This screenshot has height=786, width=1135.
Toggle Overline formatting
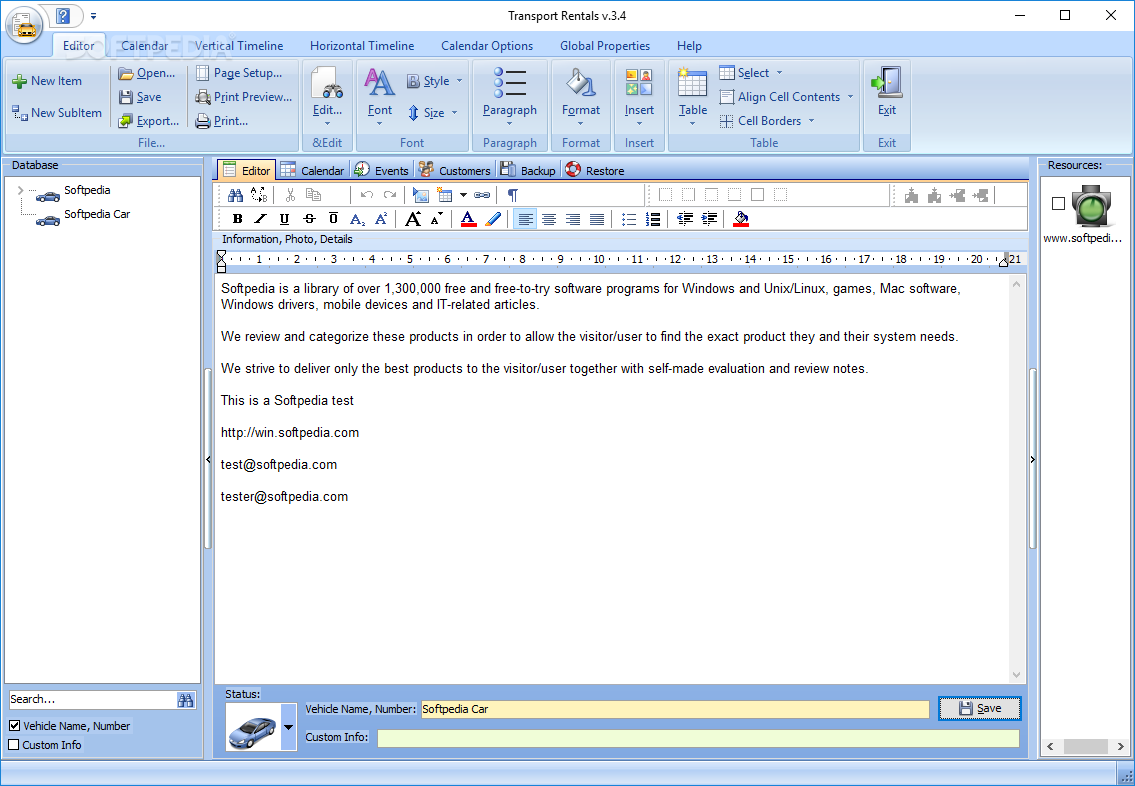tap(333, 219)
